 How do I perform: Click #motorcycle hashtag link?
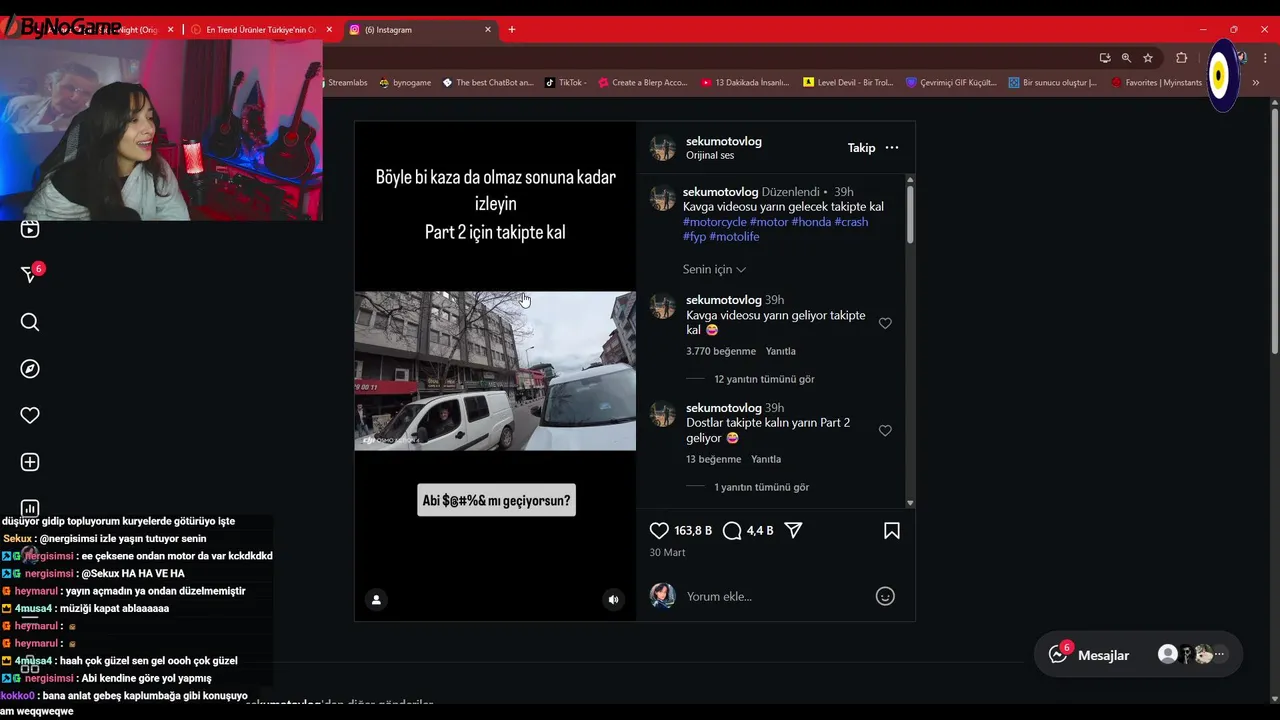tap(715, 222)
